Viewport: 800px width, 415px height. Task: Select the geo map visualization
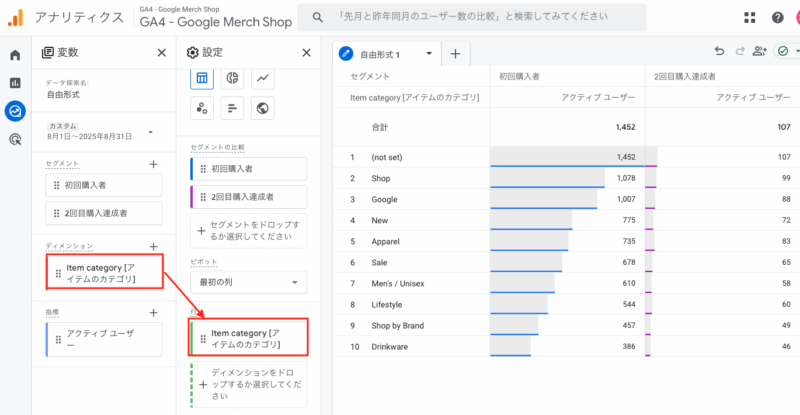[264, 108]
